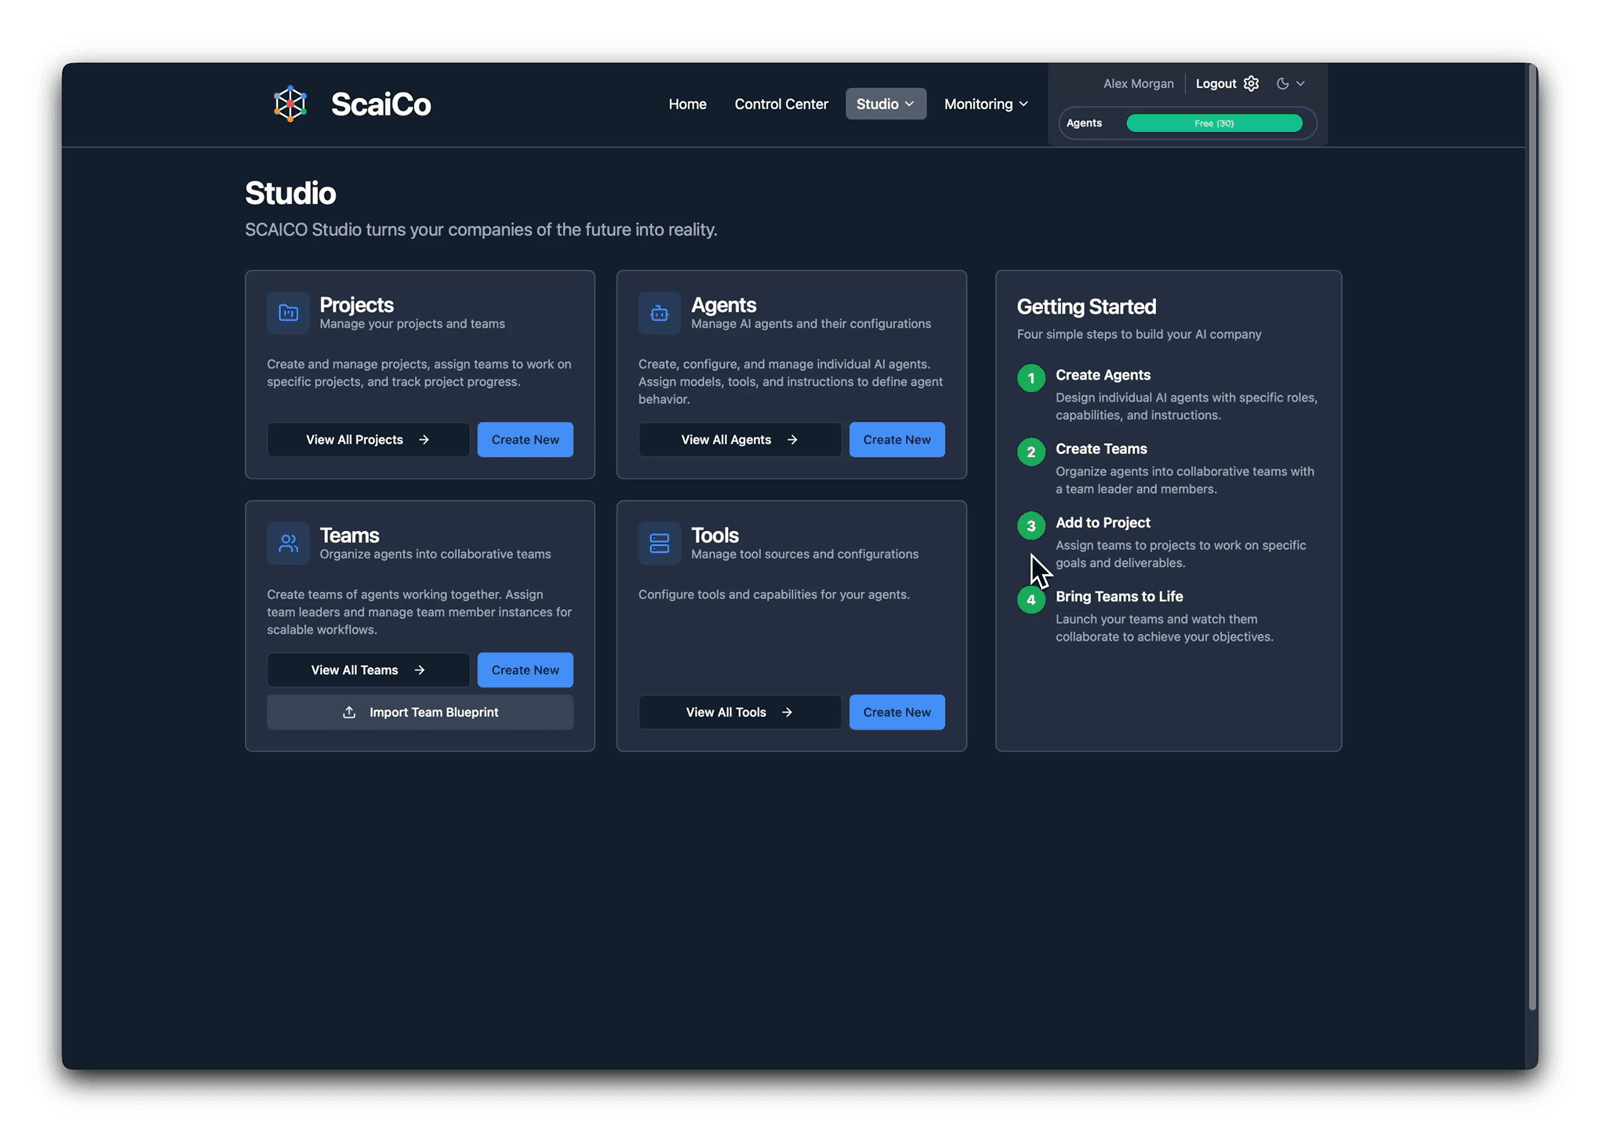Viewport: 1600px width, 1132px height.
Task: Open settings via the gear icon
Action: pos(1251,83)
